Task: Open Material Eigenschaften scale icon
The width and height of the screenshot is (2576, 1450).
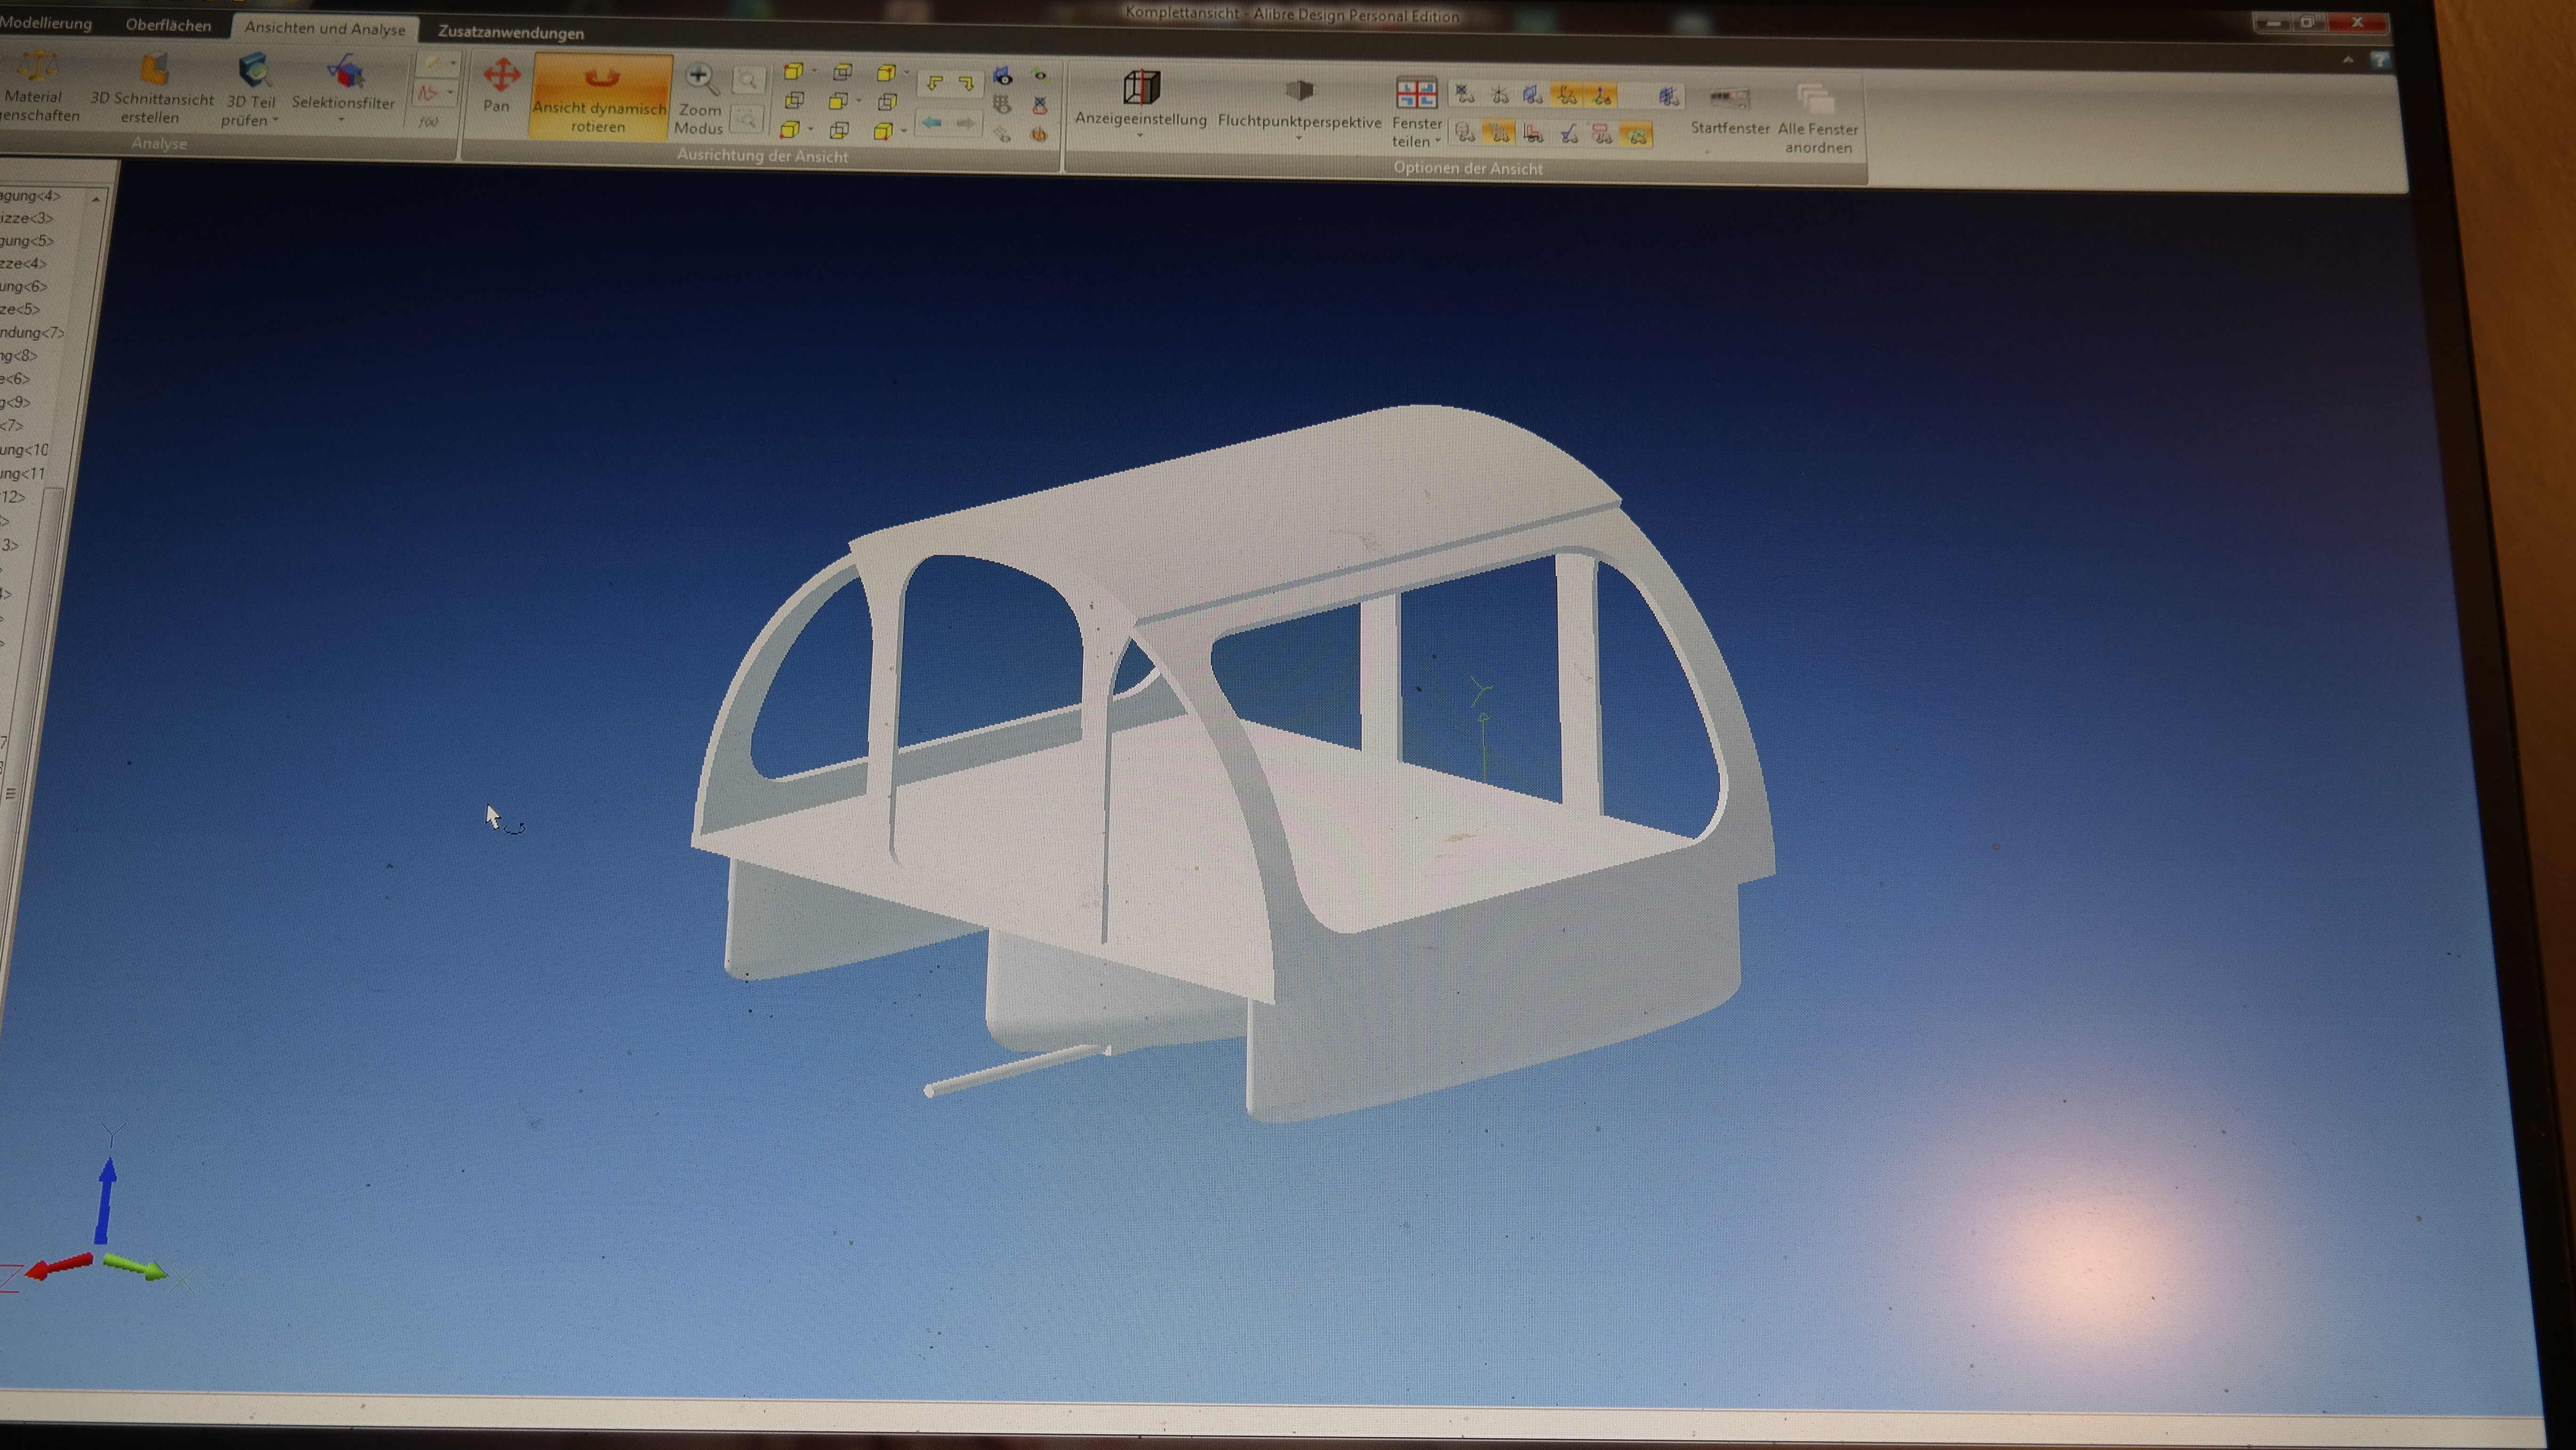Action: tap(38, 67)
